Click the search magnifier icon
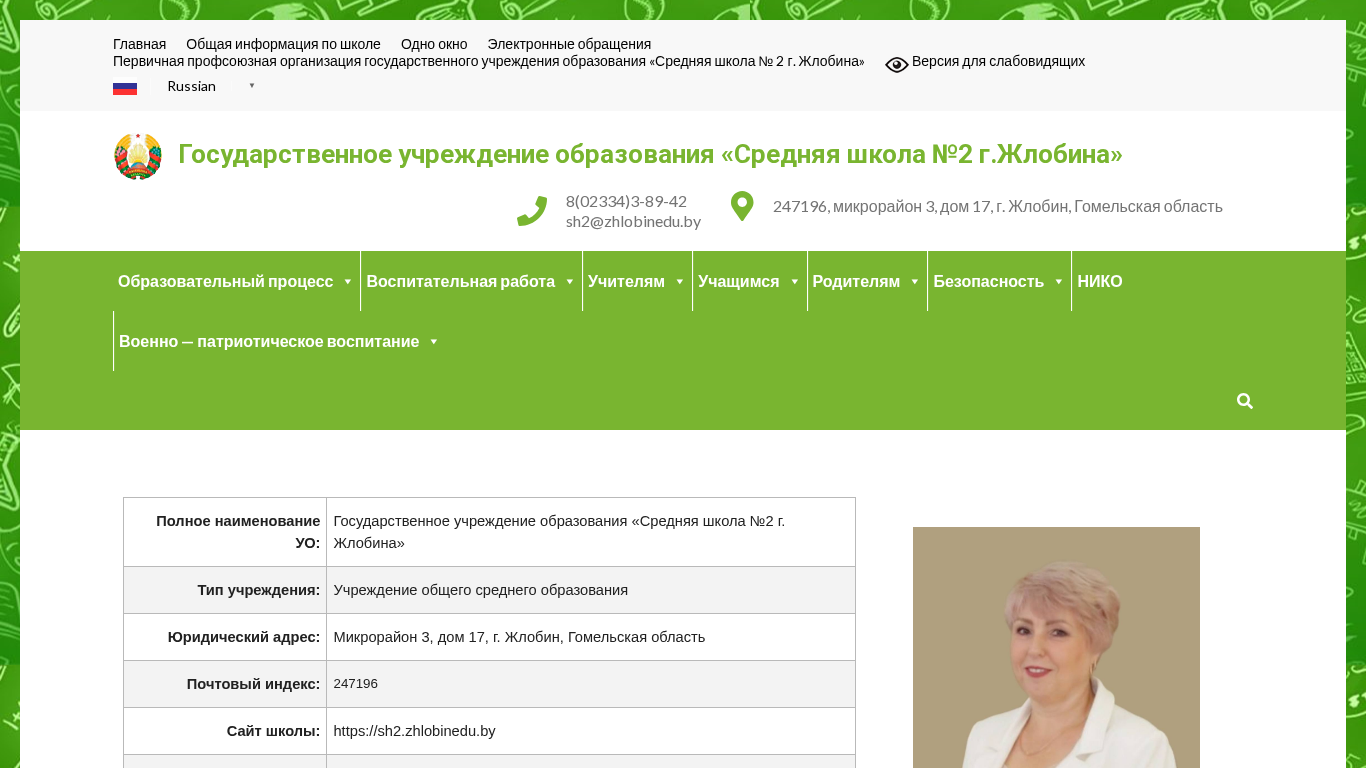Image resolution: width=1366 pixels, height=768 pixels. pyautogui.click(x=1244, y=401)
